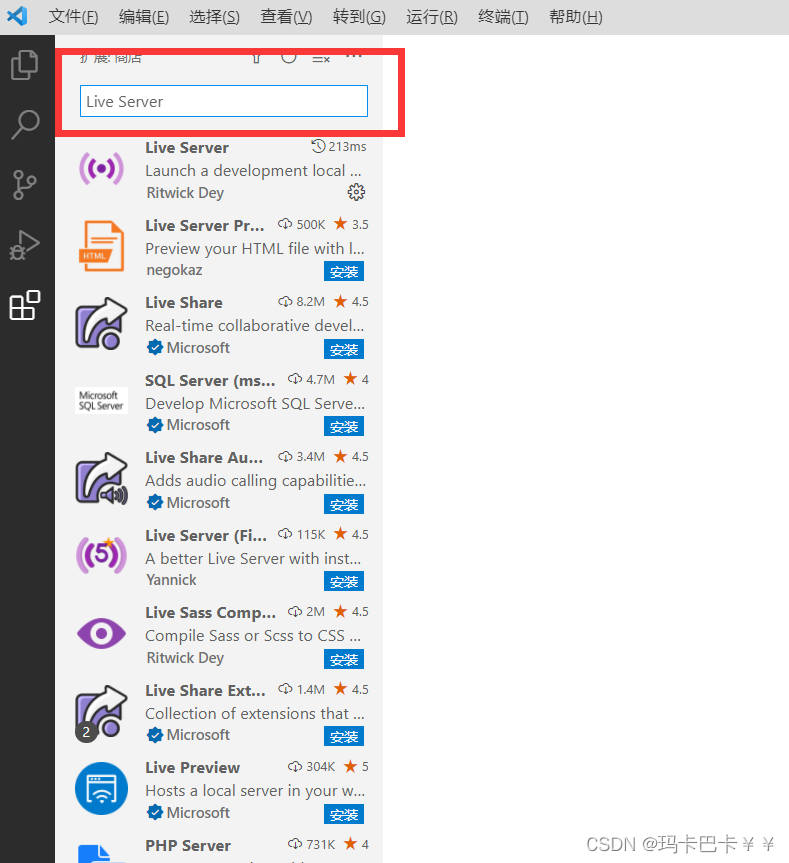
Task: Open the 运行(R) menu
Action: click(432, 17)
